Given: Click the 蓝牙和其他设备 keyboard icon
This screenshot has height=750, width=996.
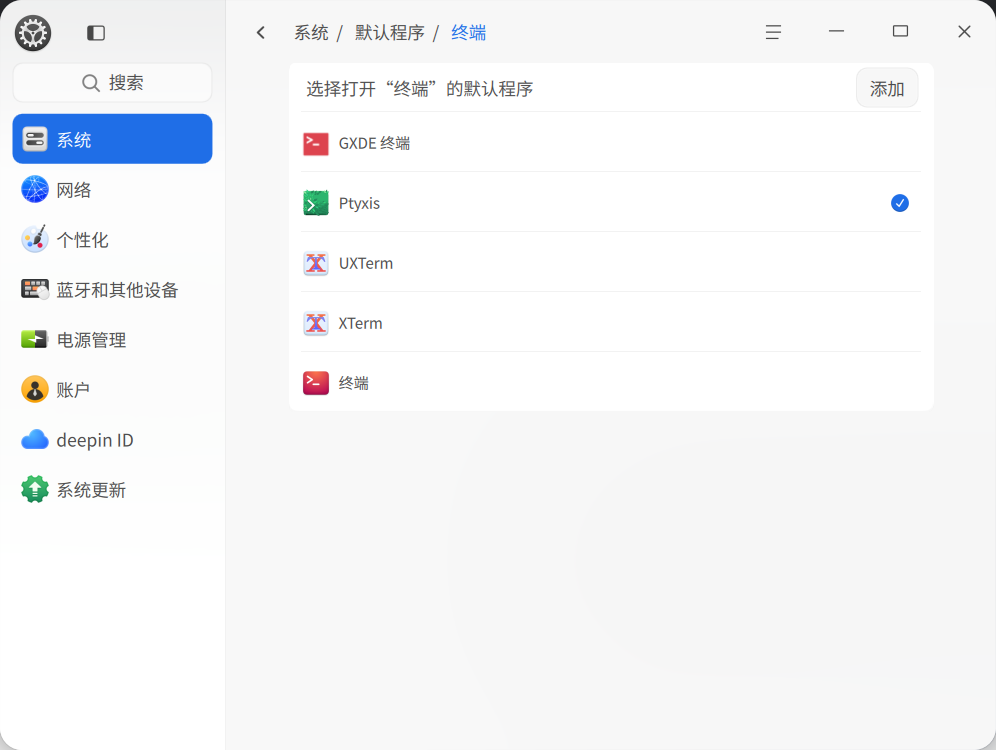Looking at the screenshot, I should click(35, 289).
